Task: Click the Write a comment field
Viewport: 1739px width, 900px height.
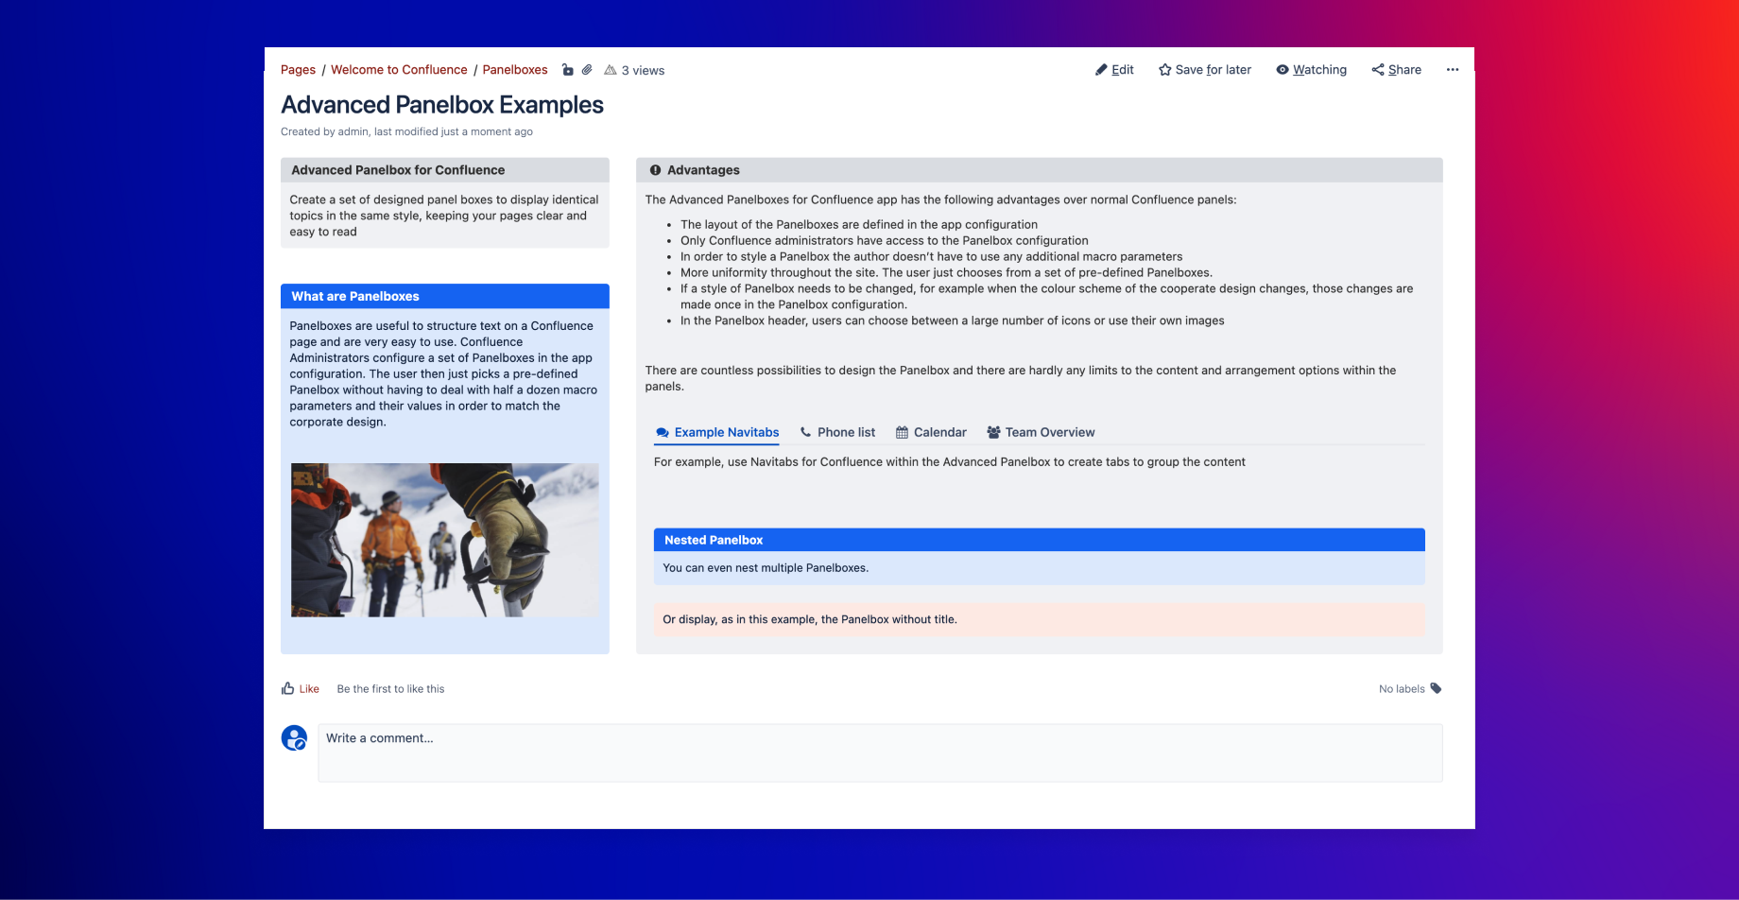Action: tap(879, 753)
